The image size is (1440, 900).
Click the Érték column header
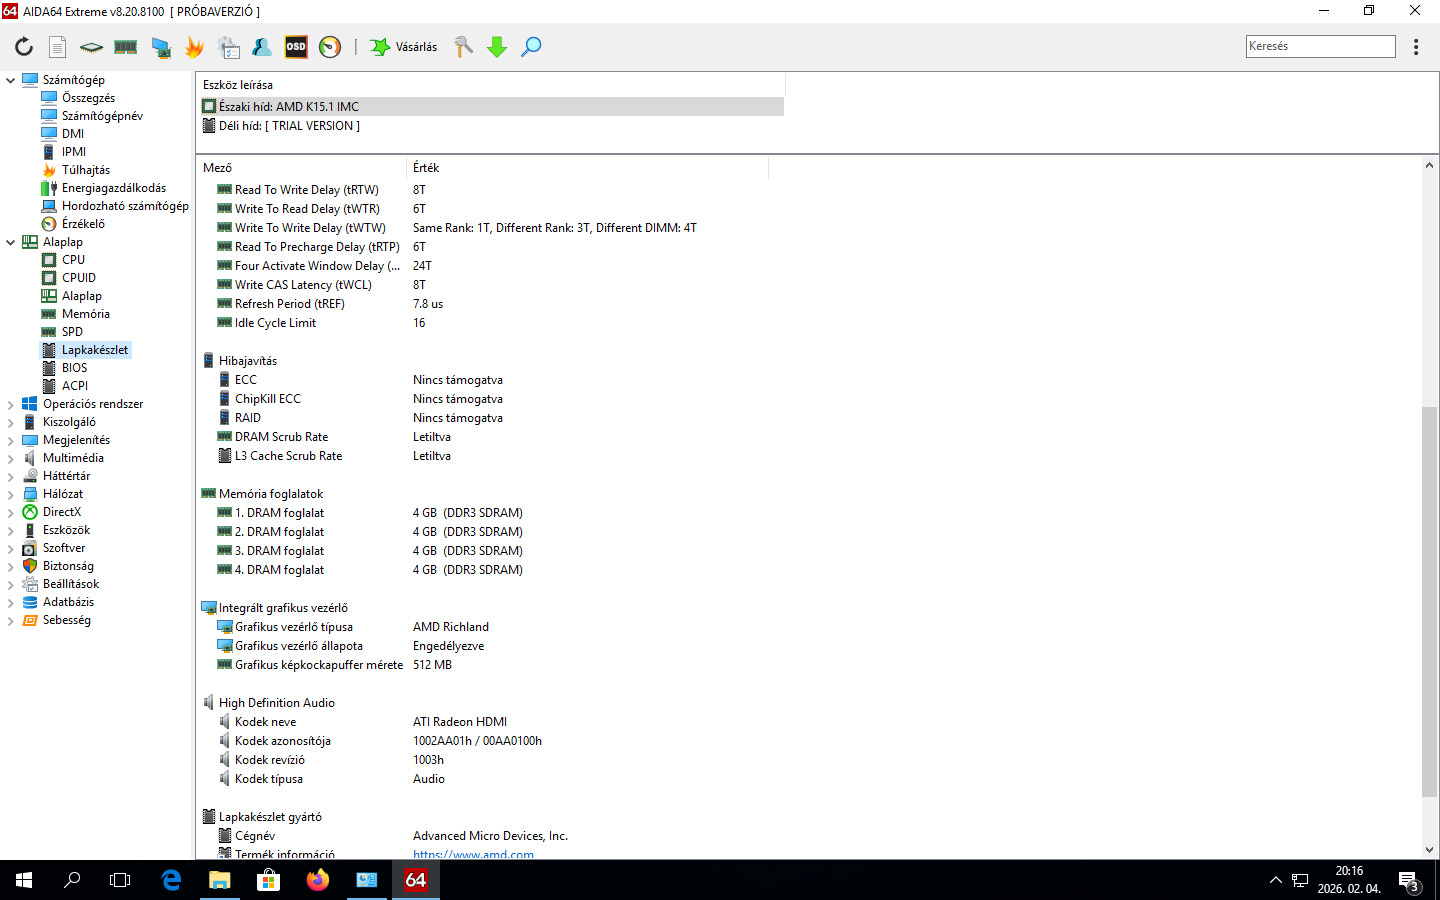tap(426, 168)
